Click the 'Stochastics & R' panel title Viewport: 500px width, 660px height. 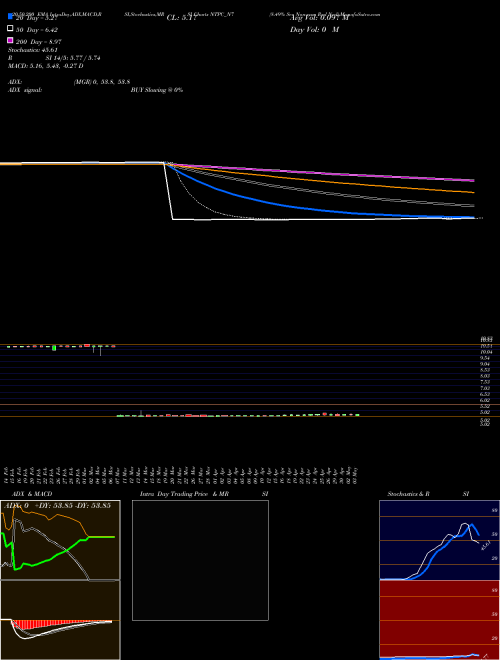point(408,494)
